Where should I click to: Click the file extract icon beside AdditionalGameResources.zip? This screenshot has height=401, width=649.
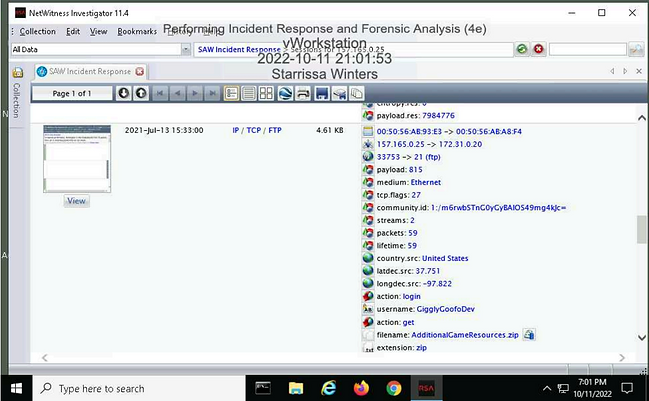click(x=529, y=334)
